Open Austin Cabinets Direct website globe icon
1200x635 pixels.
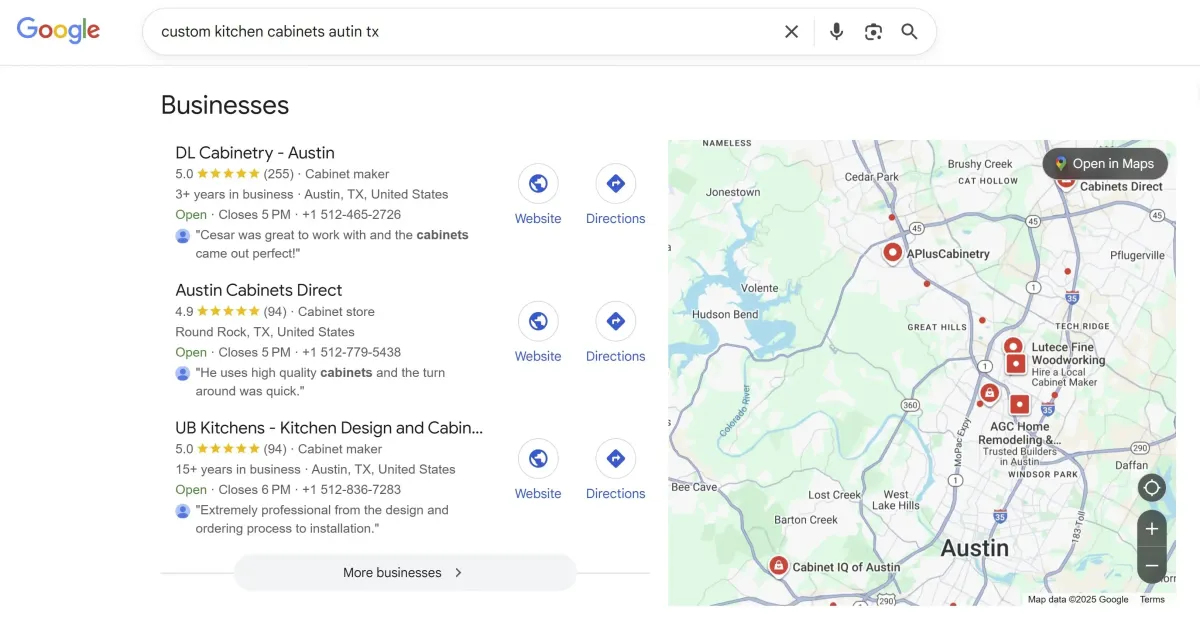[538, 321]
